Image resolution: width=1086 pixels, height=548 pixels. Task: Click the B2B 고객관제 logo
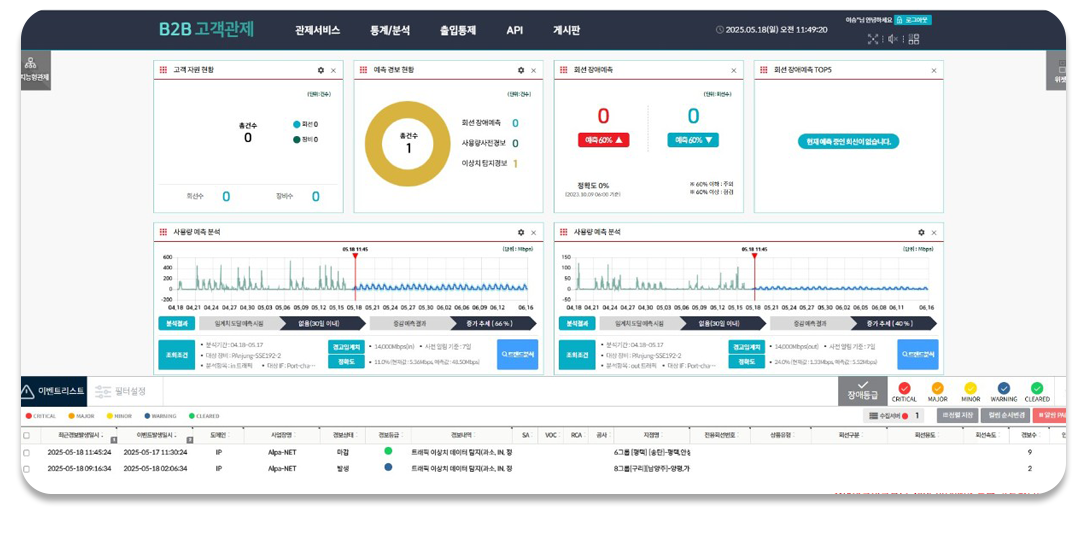(x=206, y=29)
